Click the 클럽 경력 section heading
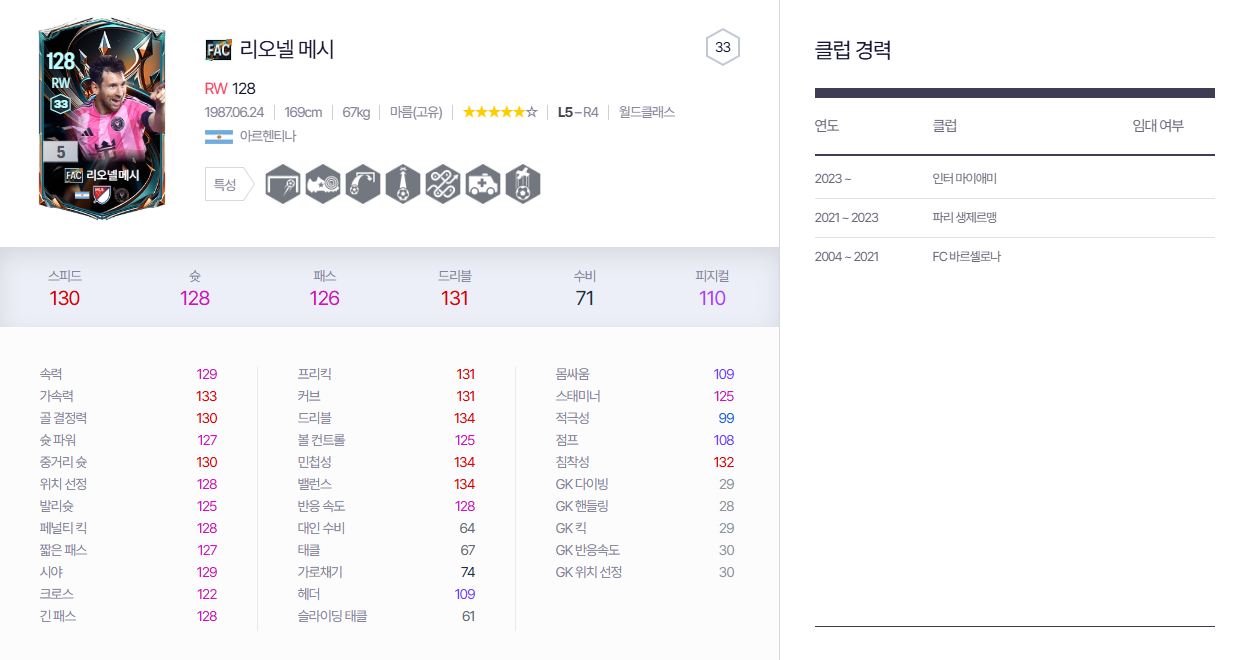Viewport: 1248px width, 660px height. (853, 50)
